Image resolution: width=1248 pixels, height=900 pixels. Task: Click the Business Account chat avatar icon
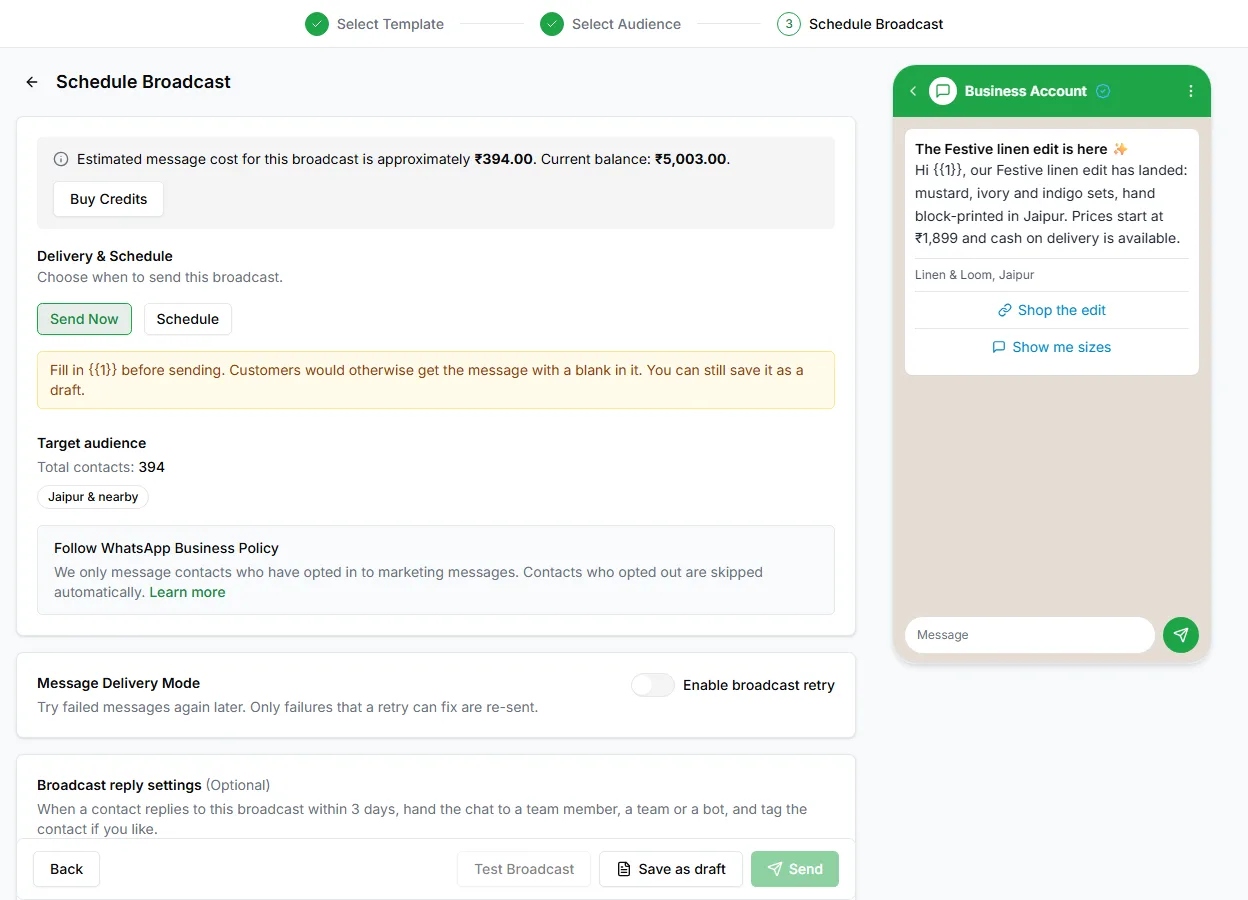(x=943, y=91)
